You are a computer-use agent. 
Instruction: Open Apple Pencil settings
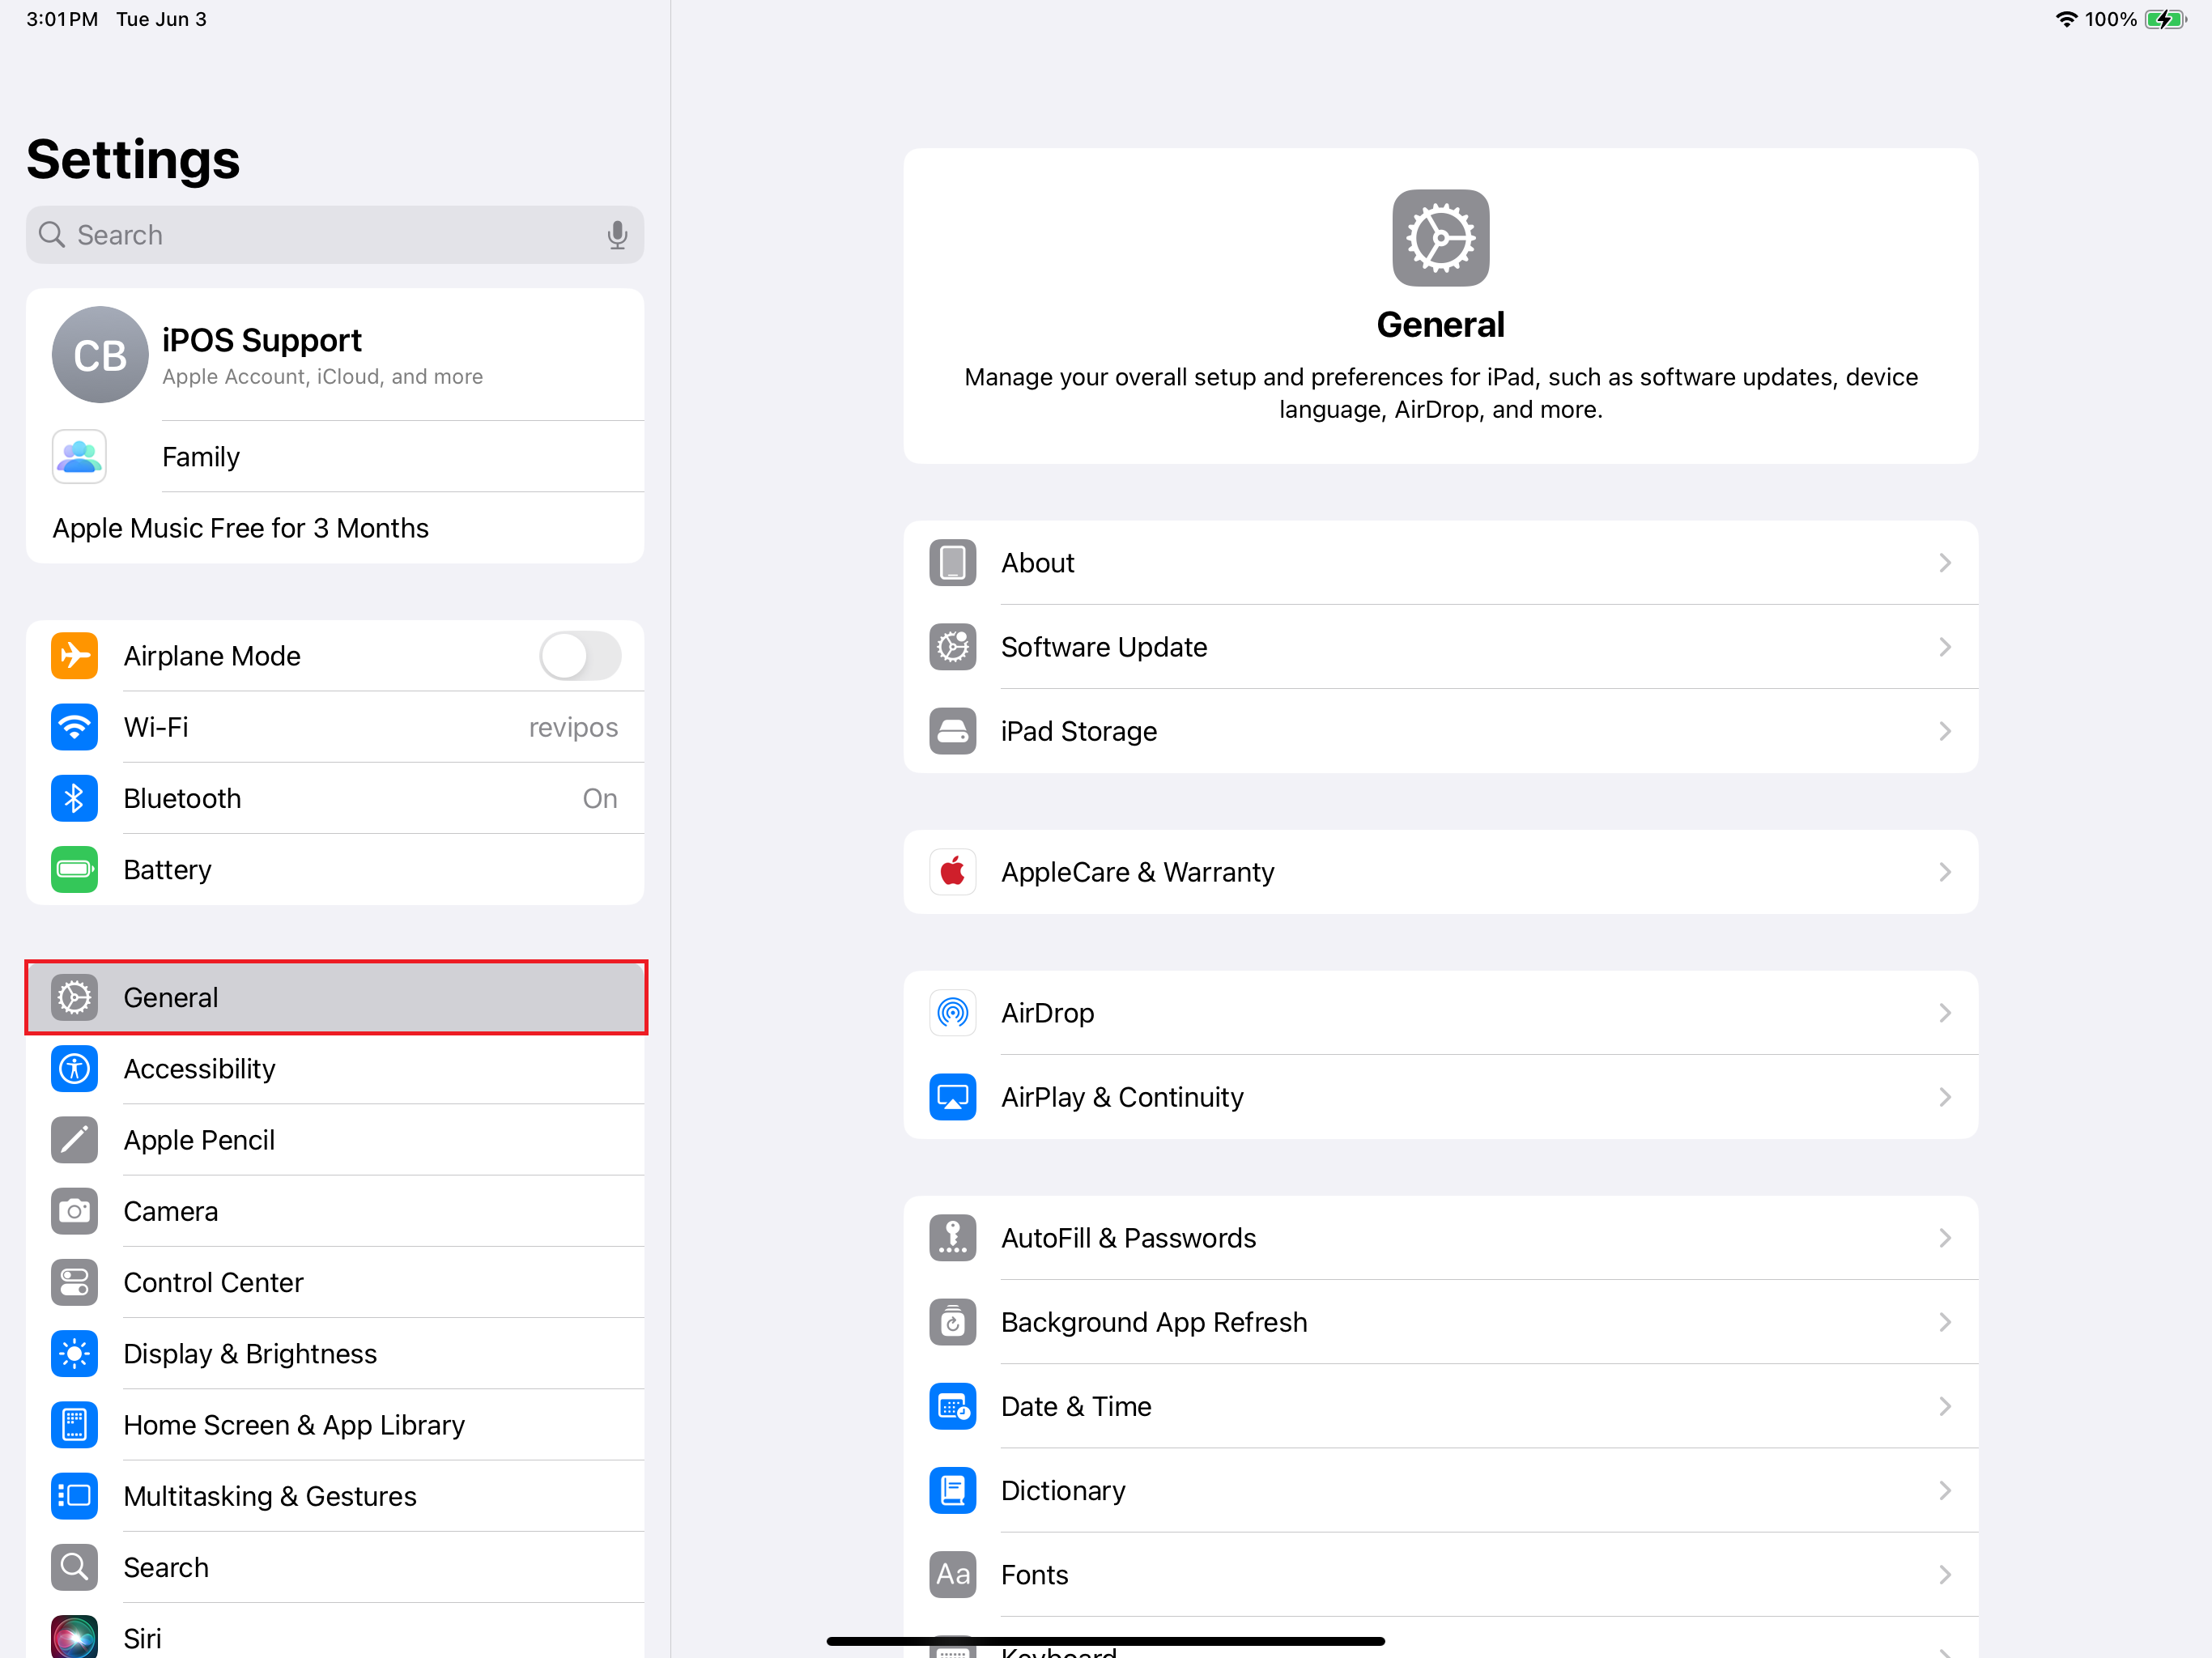tap(335, 1140)
